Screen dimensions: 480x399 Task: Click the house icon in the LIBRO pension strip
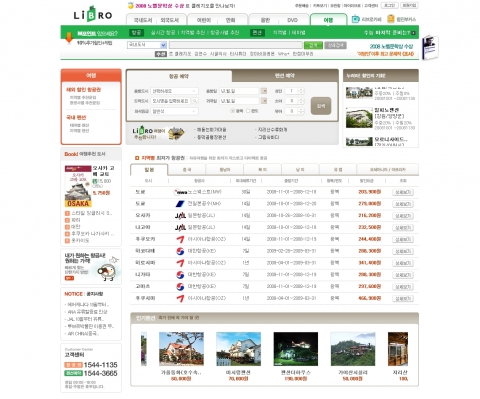(176, 133)
